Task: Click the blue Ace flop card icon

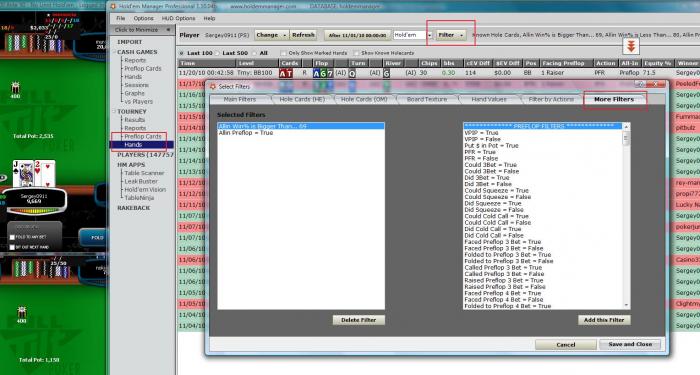Action: point(316,73)
